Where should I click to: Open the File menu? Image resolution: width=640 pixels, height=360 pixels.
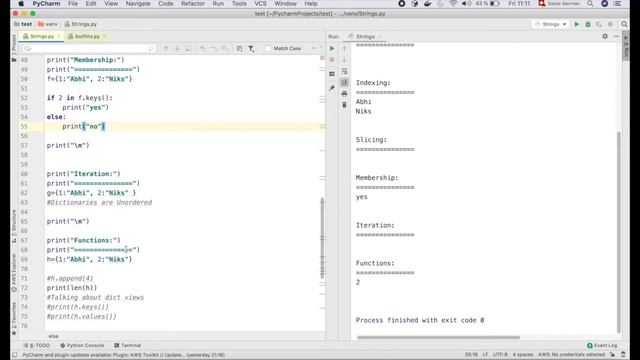click(73, 4)
